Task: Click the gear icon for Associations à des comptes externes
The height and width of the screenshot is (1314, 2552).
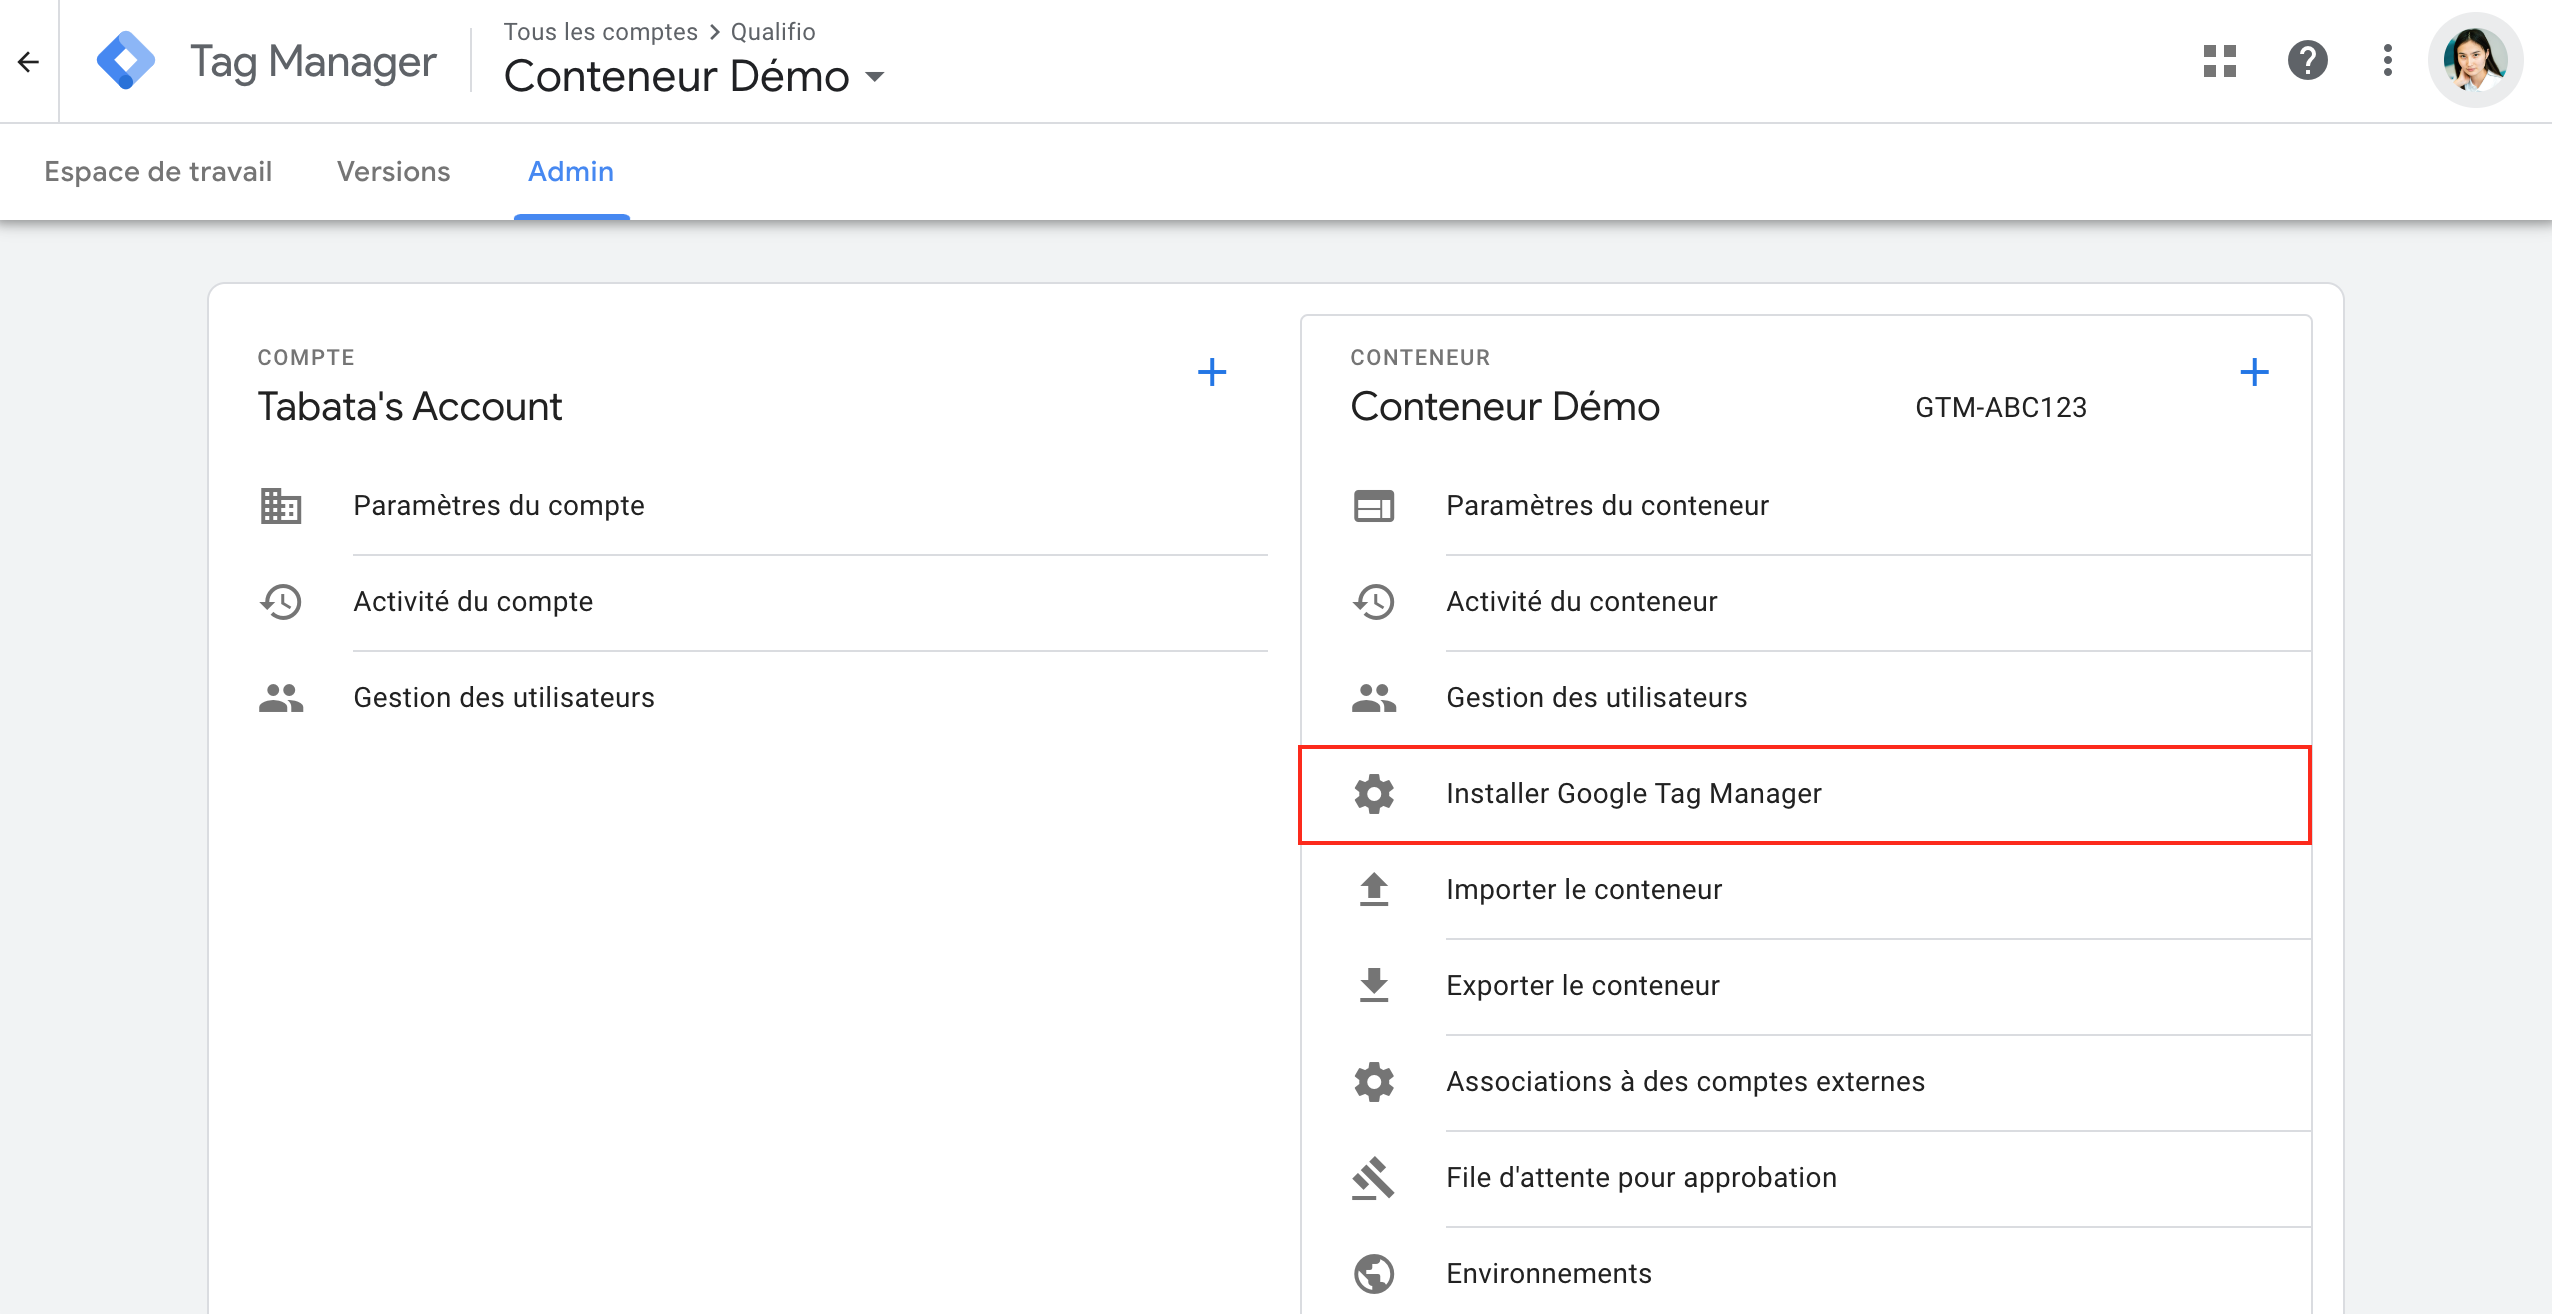Action: coord(1374,1082)
